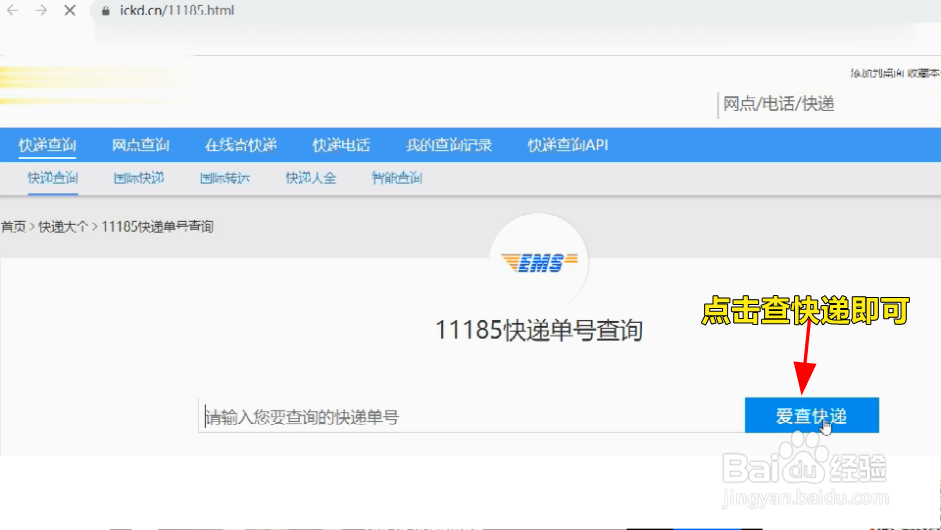Select the 快递查询 sub-navigation item
Viewport: 941px width, 530px height.
(53, 178)
